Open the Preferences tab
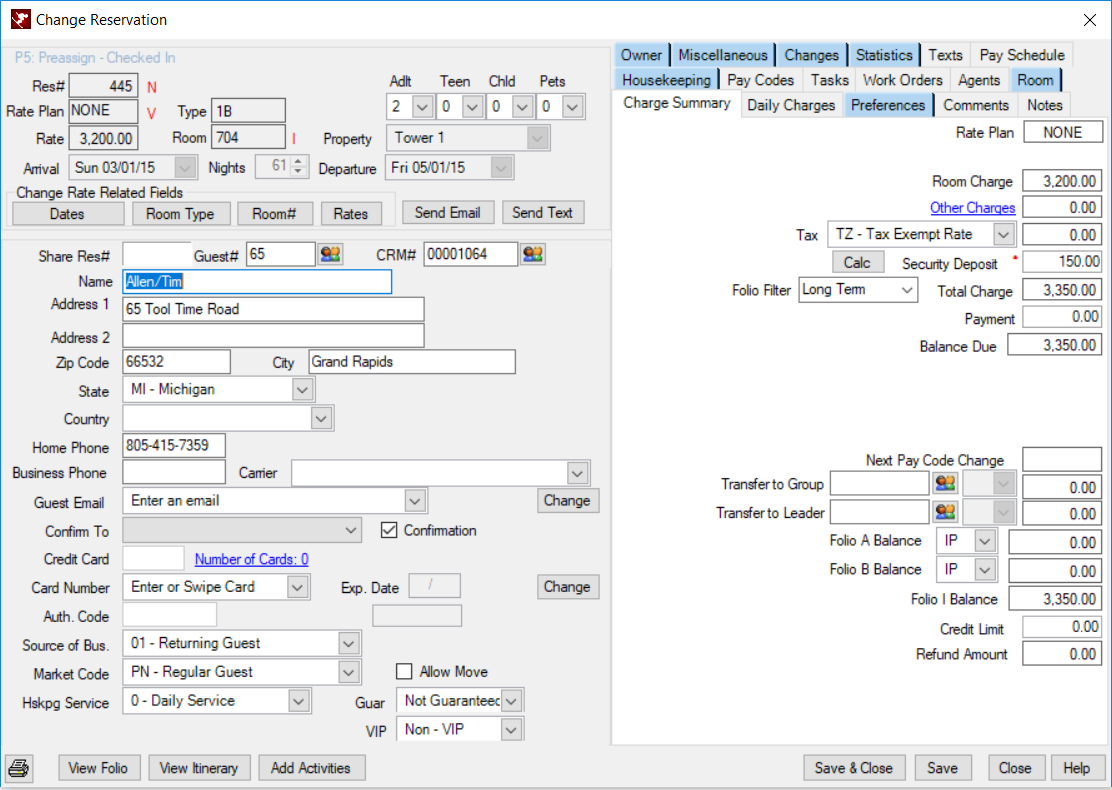The image size is (1112, 790). [x=888, y=105]
